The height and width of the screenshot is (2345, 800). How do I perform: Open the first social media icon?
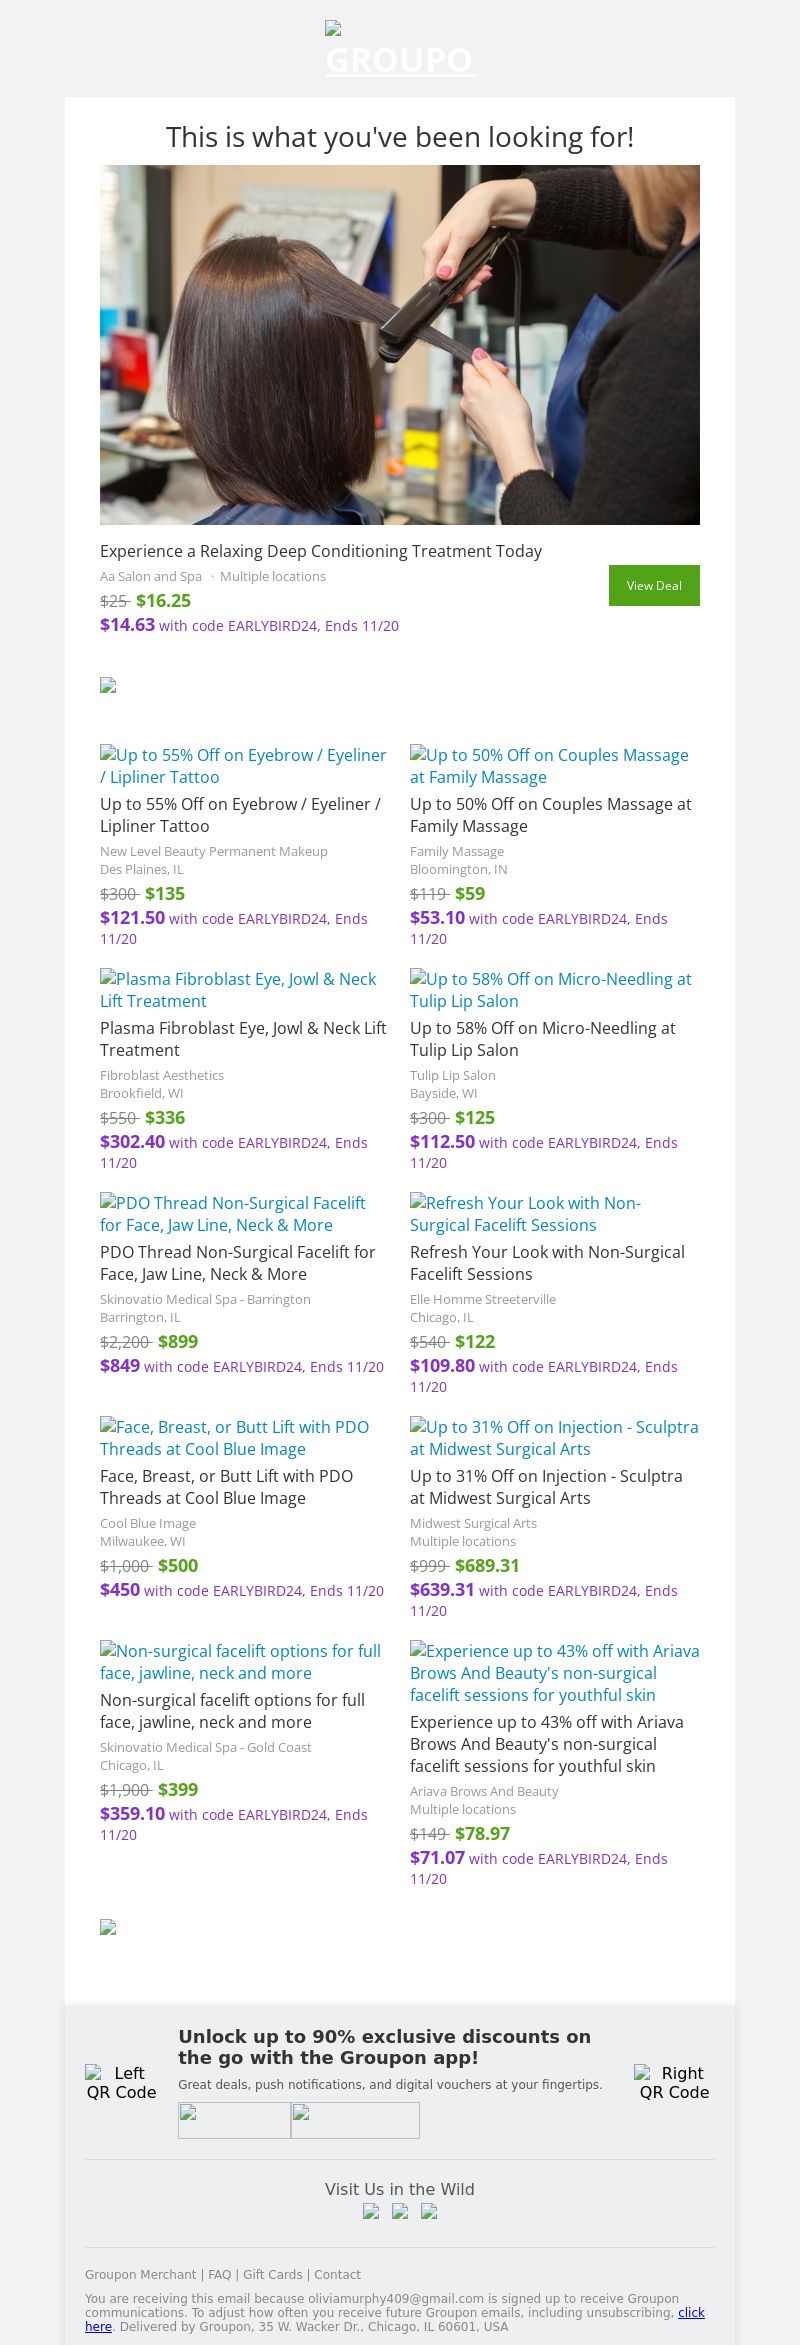(371, 2211)
